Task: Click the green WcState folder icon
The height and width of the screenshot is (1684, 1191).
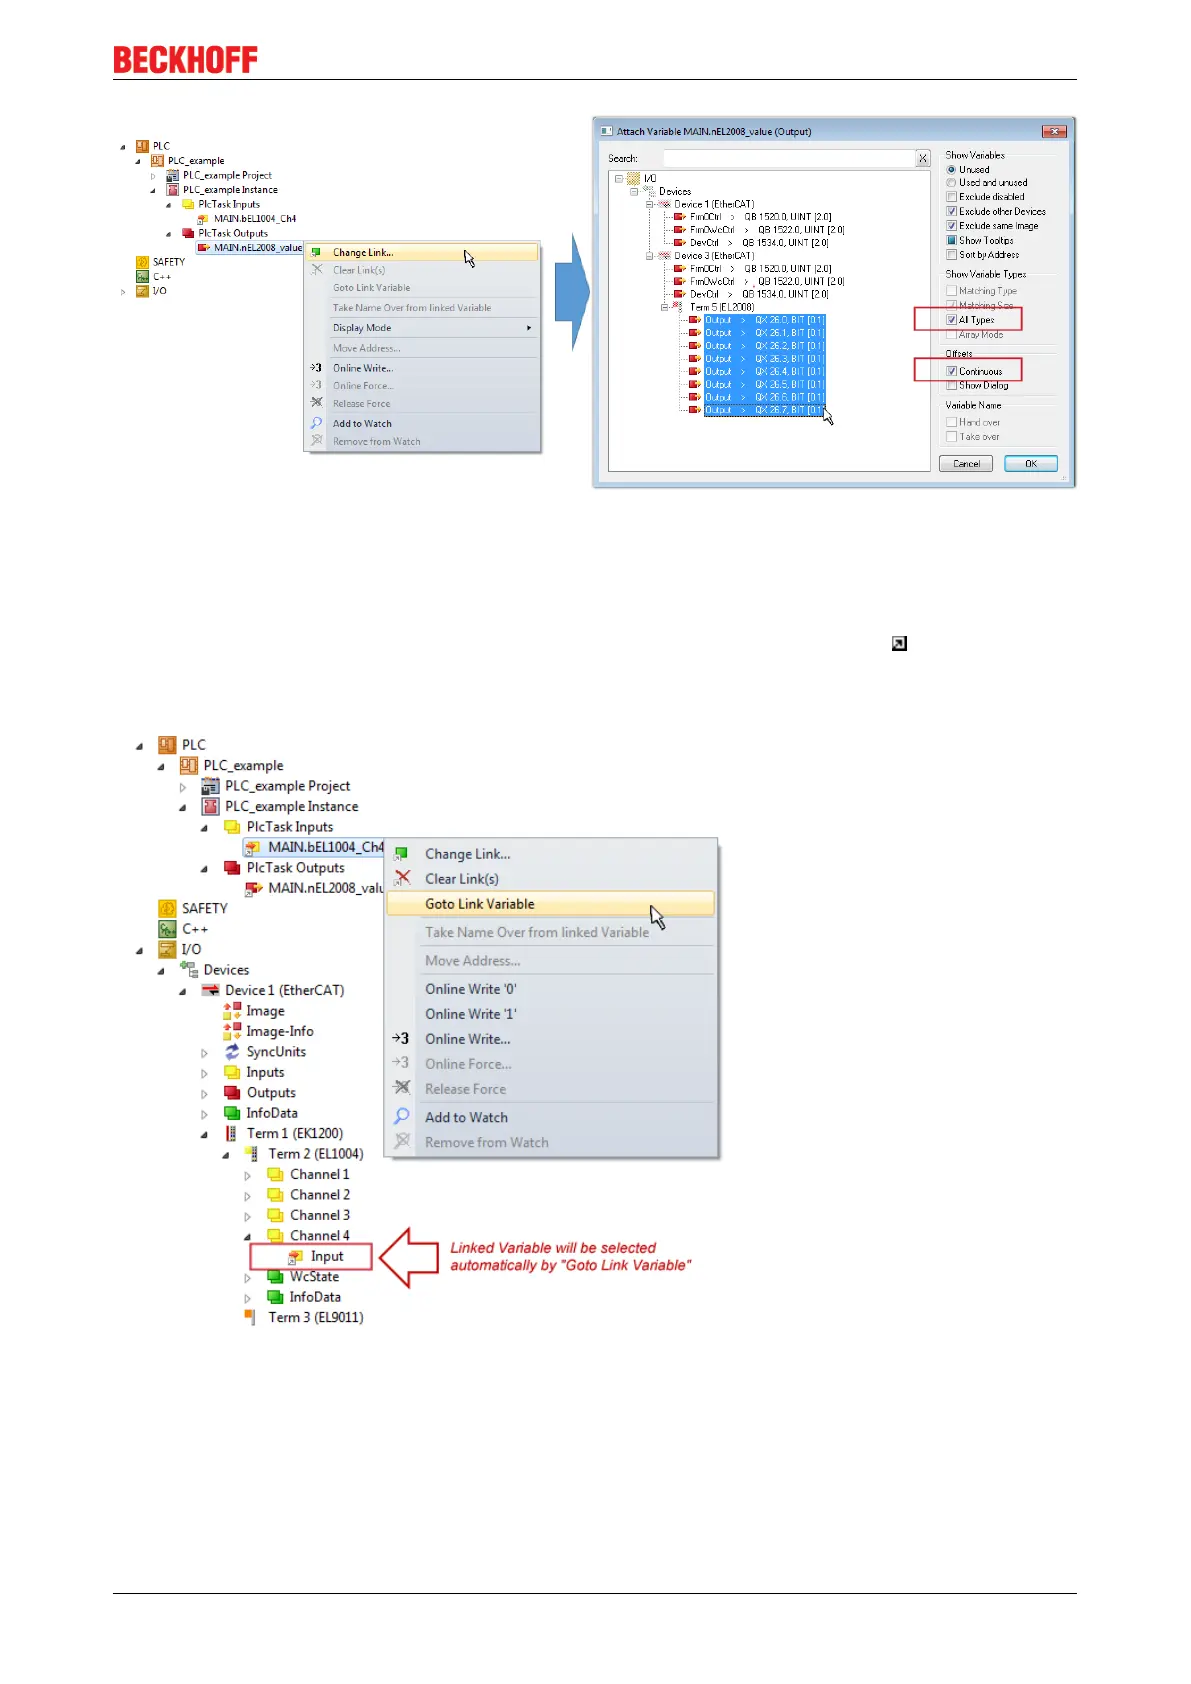Action: point(275,1277)
